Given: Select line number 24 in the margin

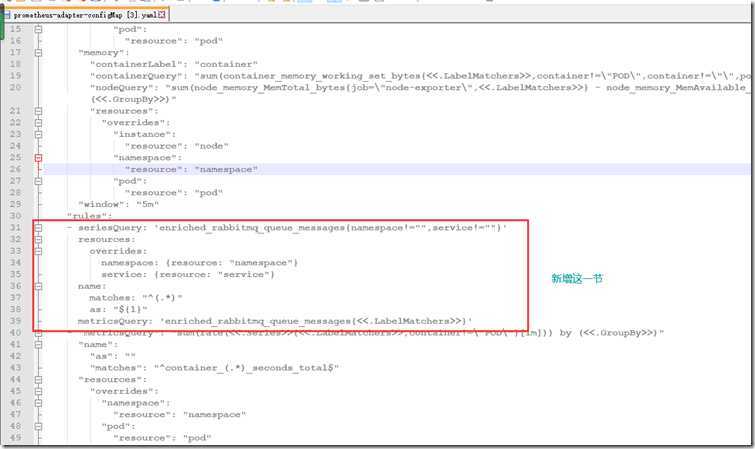Looking at the screenshot, I should (x=15, y=146).
